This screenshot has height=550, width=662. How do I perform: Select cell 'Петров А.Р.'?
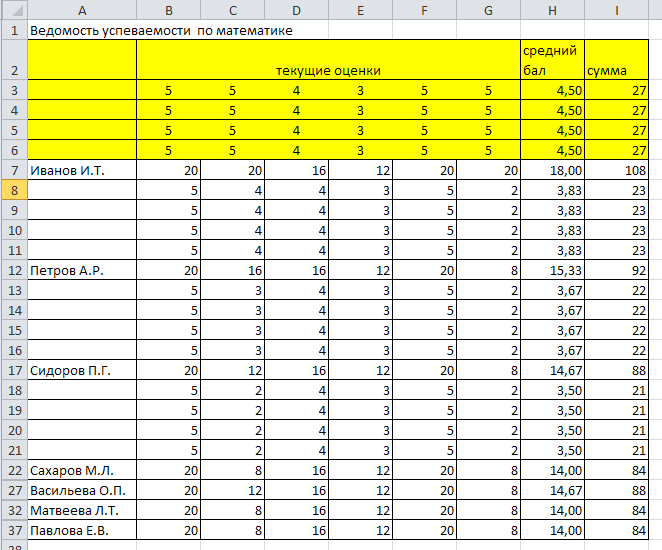click(x=82, y=270)
